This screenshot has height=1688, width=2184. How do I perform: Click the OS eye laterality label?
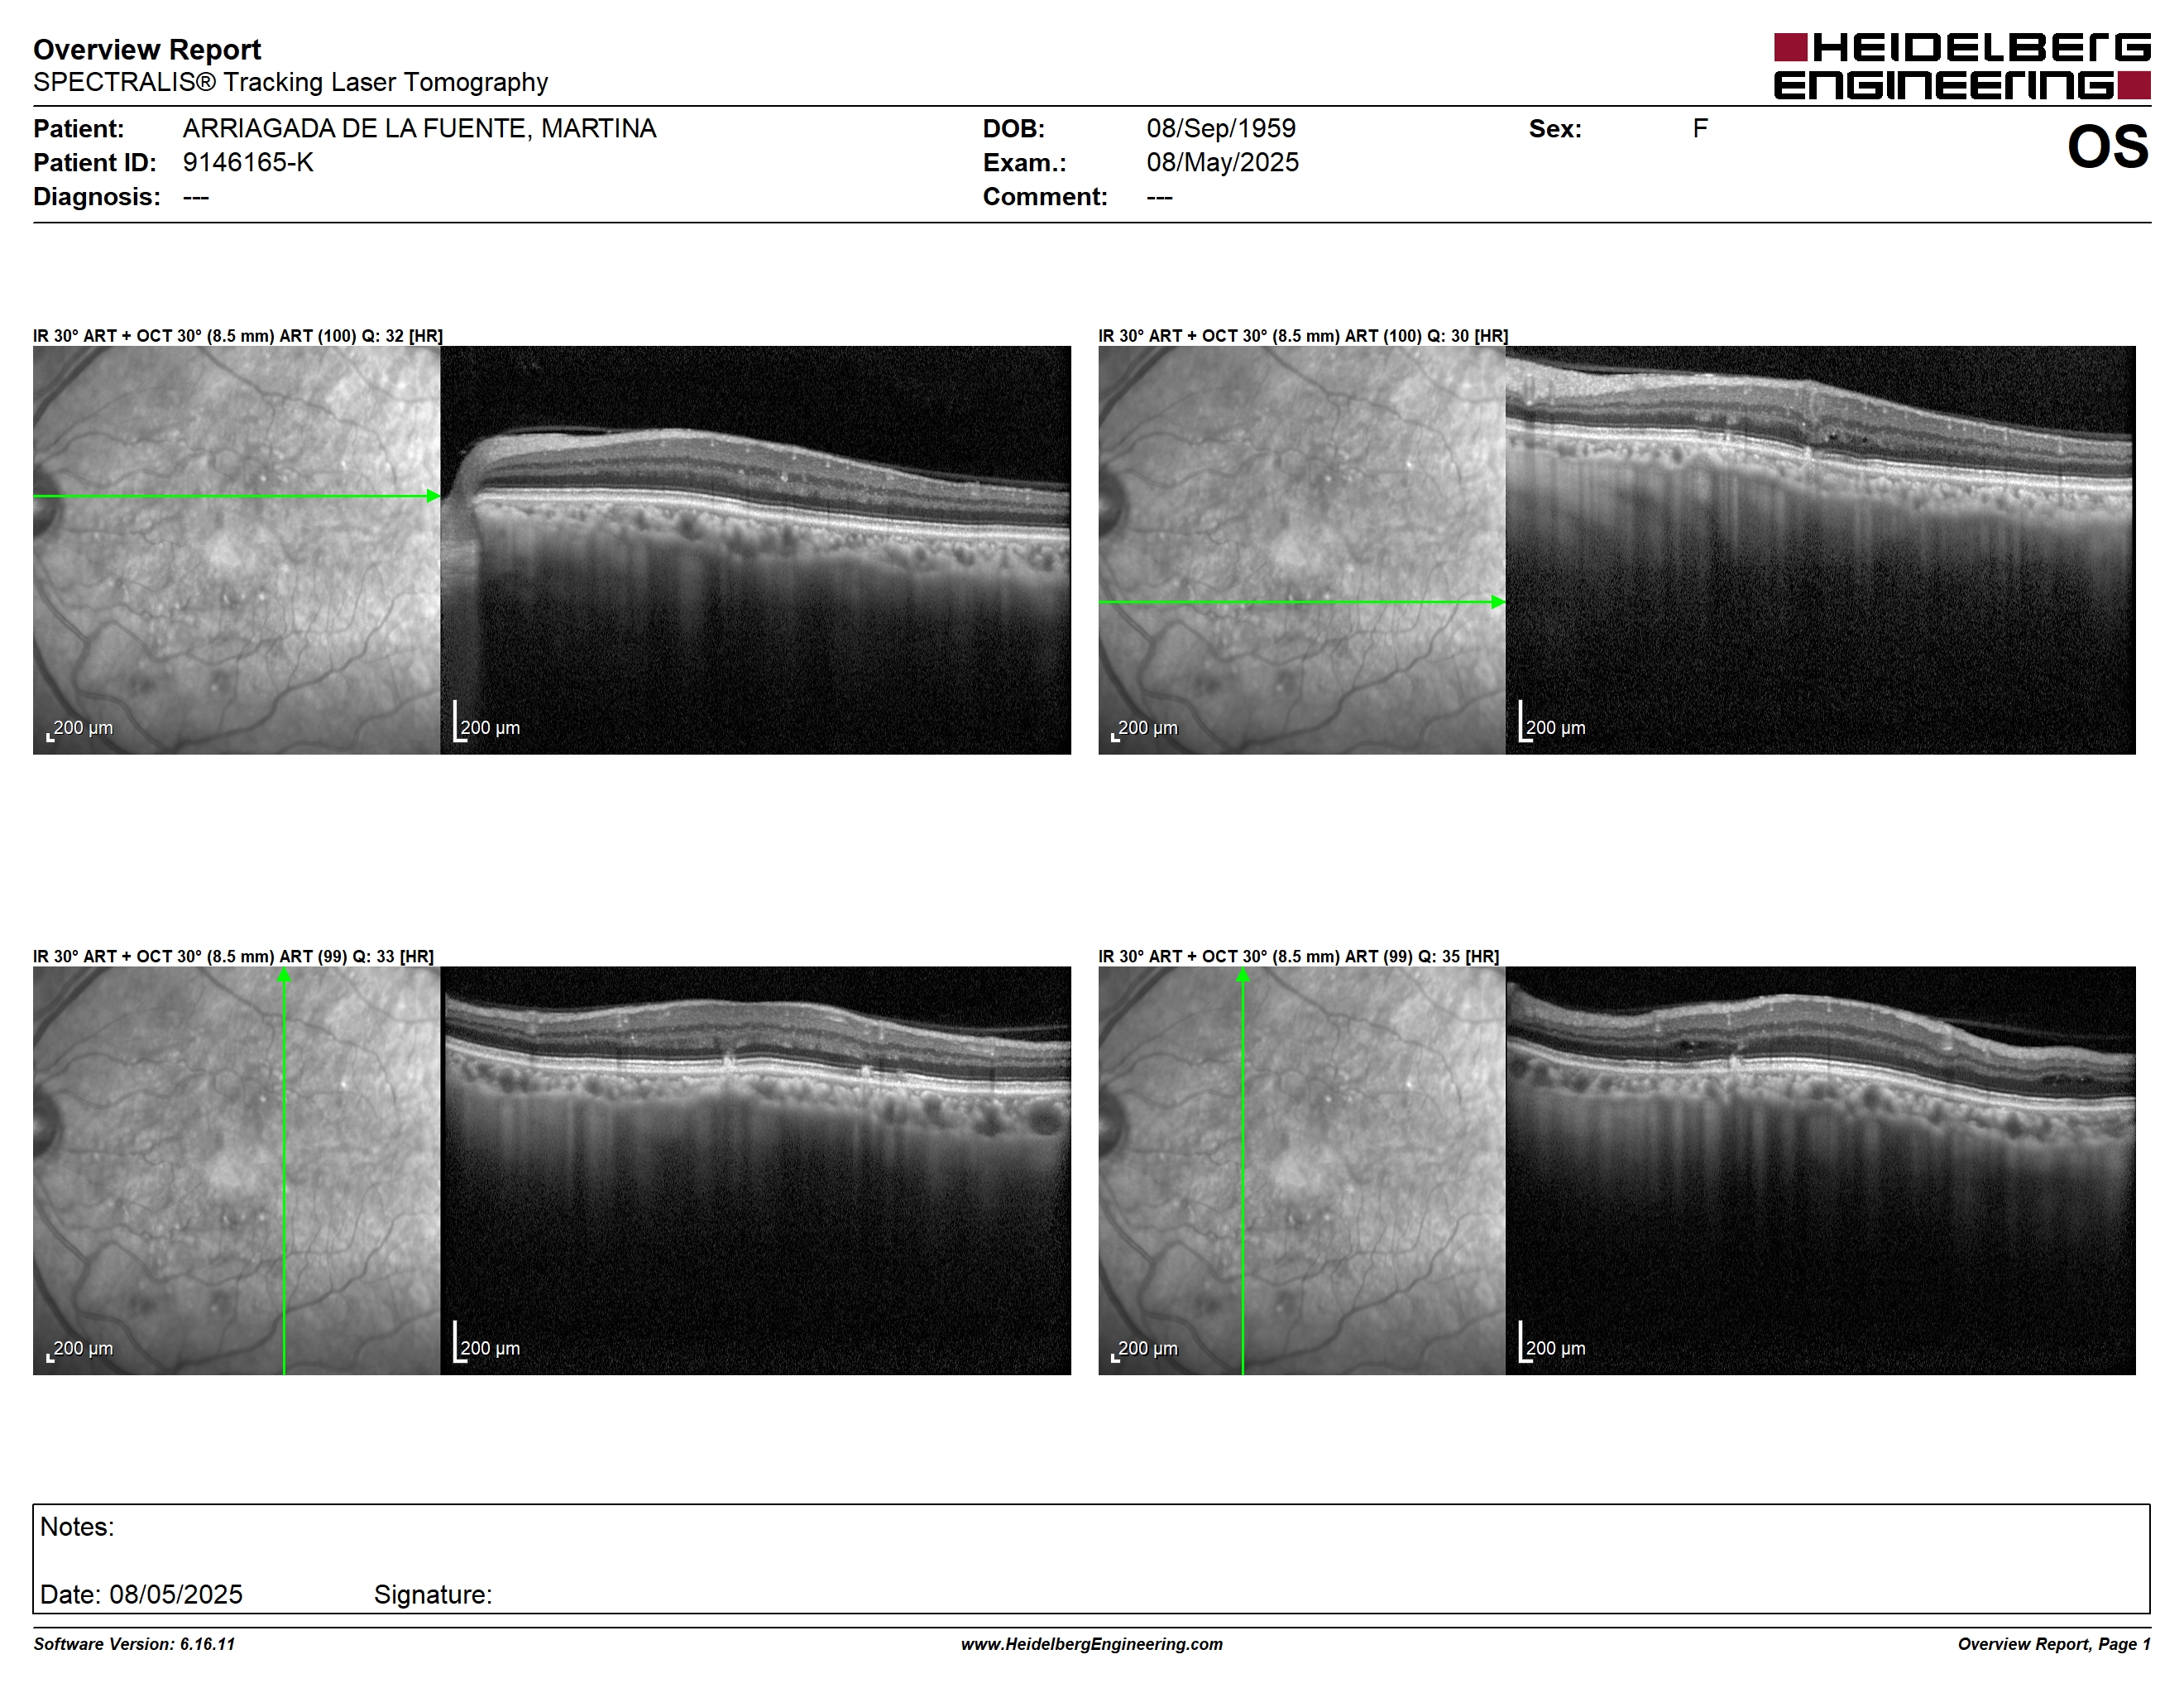point(2108,147)
